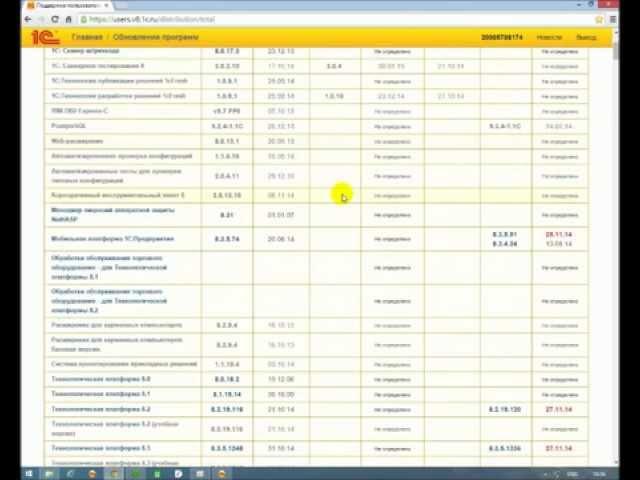Click the browser forward arrow
Image resolution: width=640 pixels, height=480 pixels.
(42, 19)
